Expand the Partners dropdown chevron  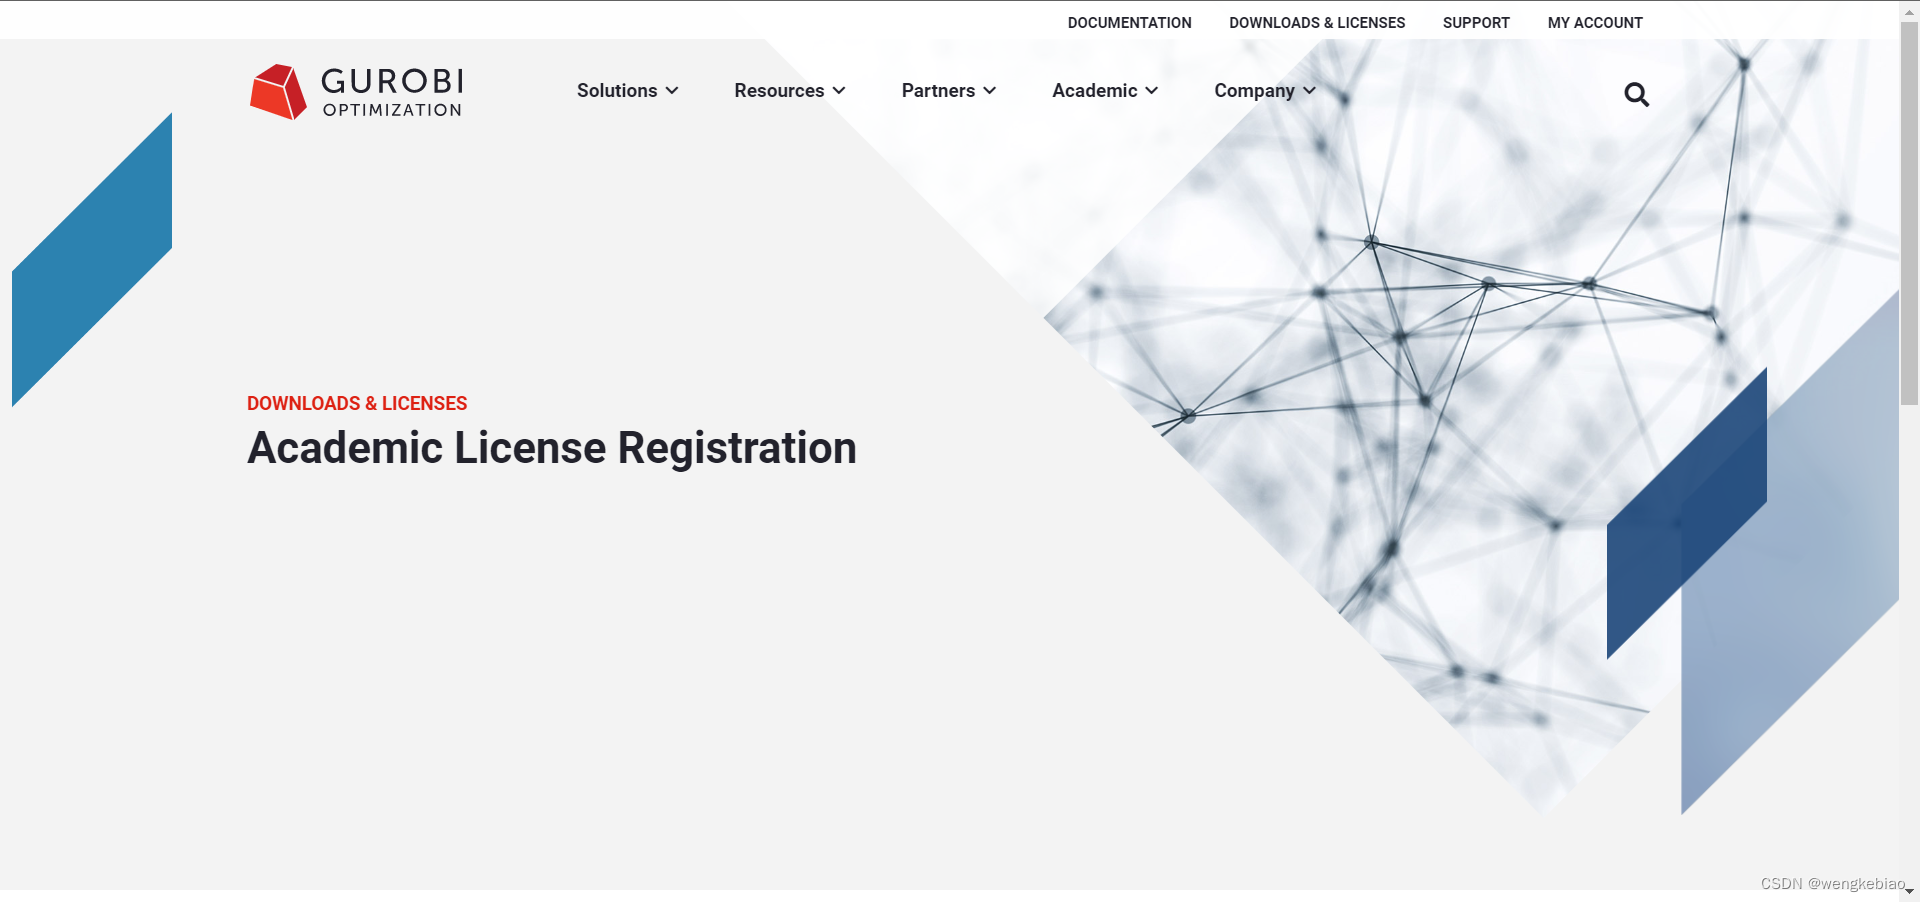coord(991,90)
